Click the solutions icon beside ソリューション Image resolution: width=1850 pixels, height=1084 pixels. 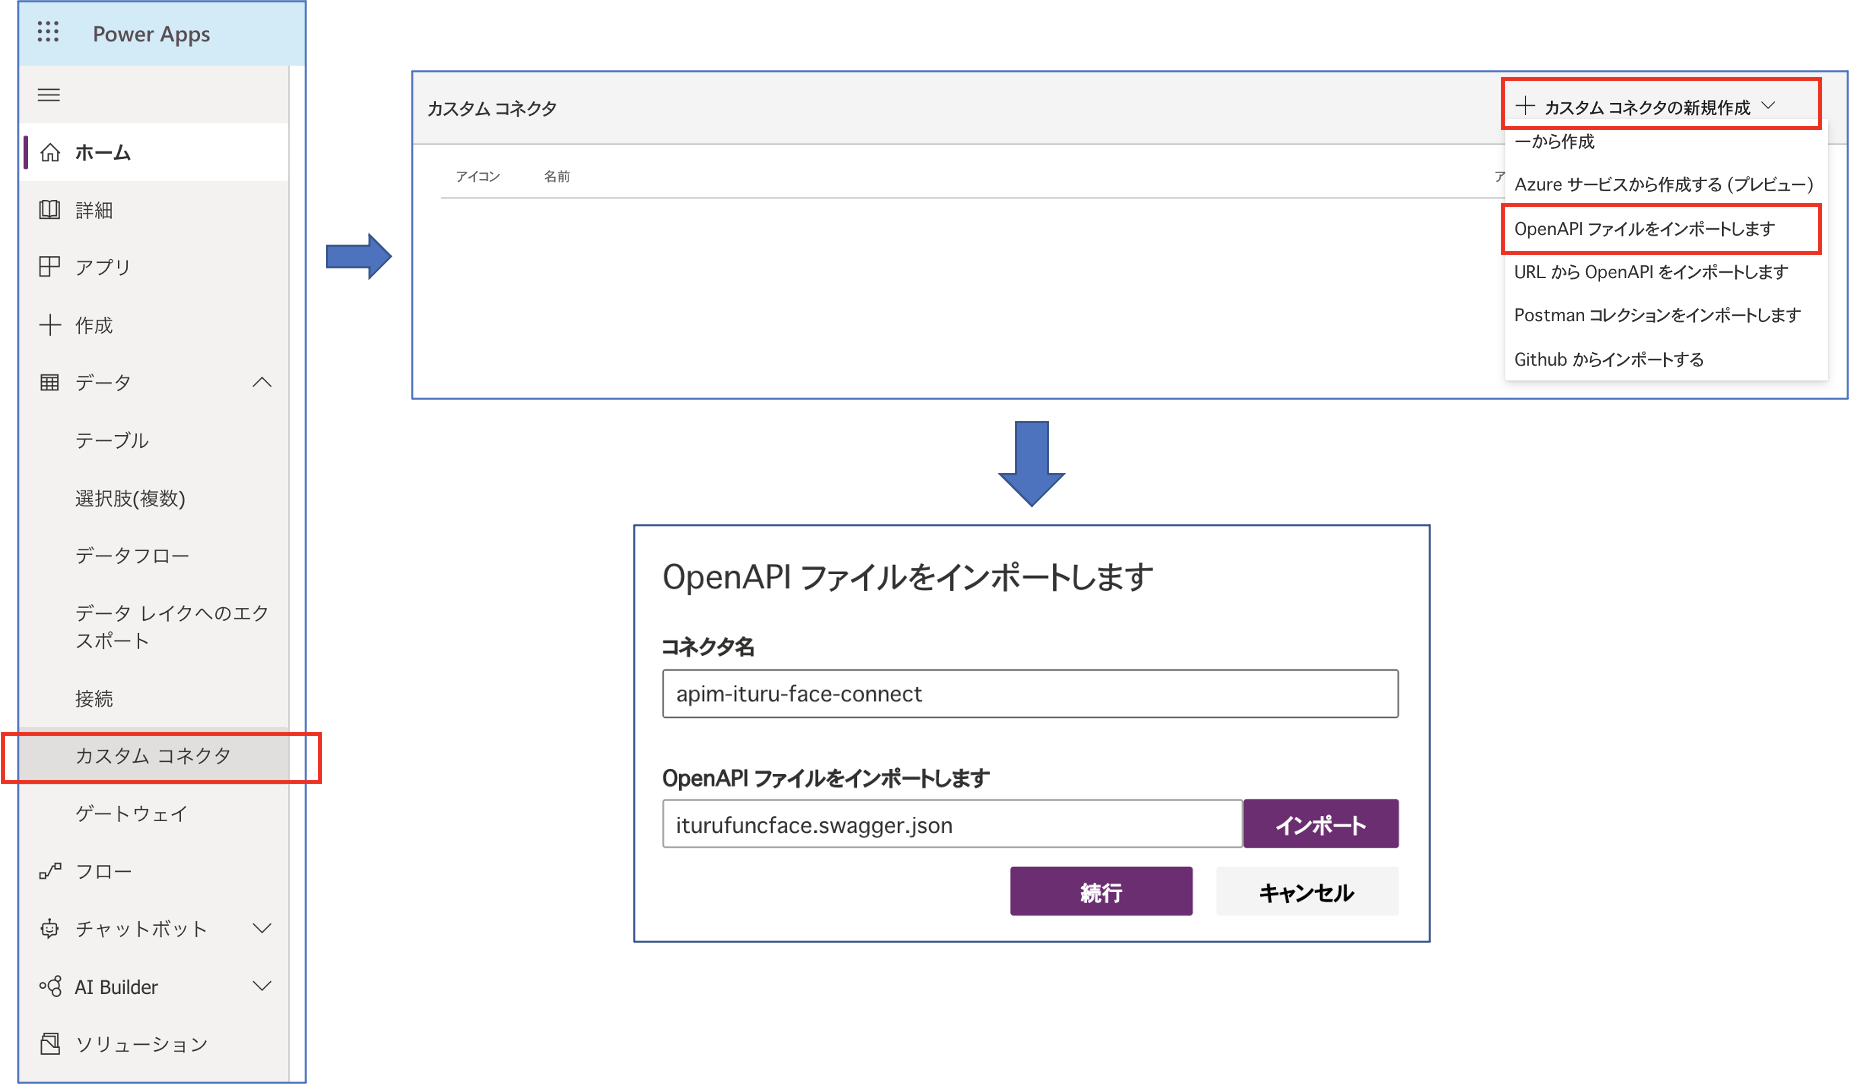pos(50,1043)
